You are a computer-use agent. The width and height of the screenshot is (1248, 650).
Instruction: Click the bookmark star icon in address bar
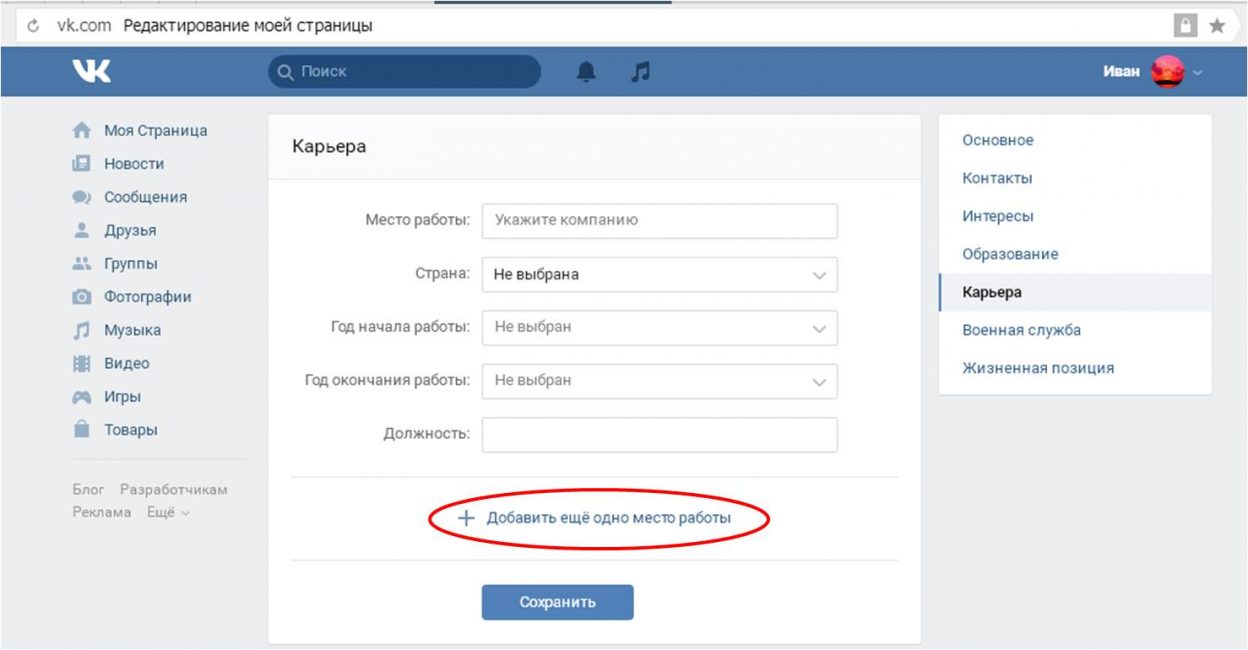tap(1217, 26)
